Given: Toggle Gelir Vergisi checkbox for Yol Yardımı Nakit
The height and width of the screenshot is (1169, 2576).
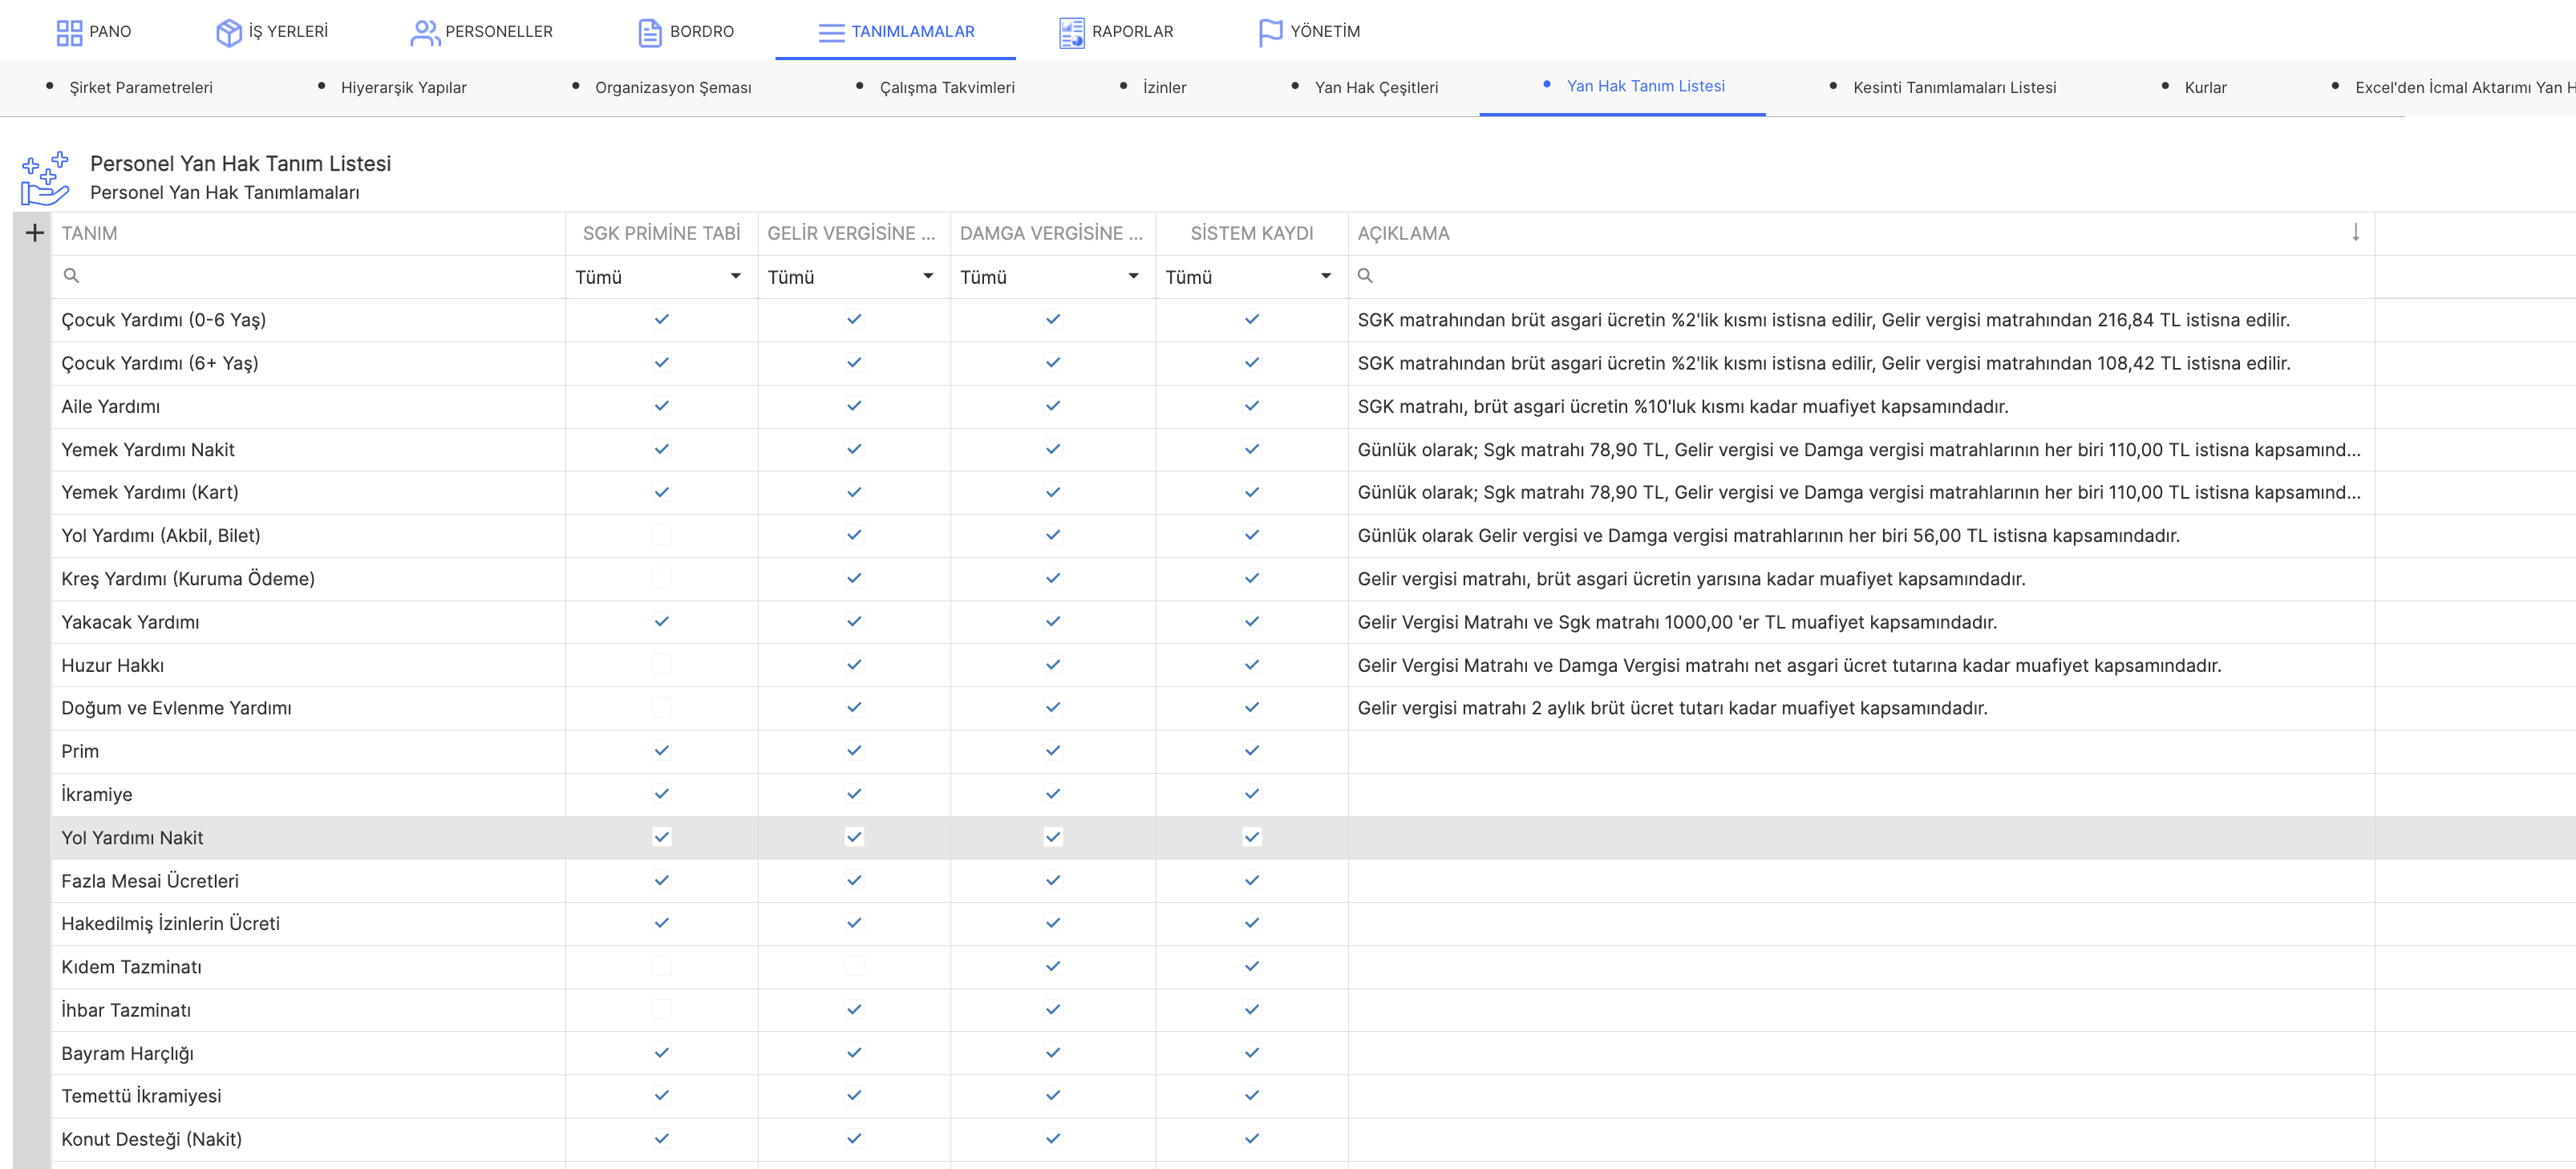Looking at the screenshot, I should click(853, 837).
